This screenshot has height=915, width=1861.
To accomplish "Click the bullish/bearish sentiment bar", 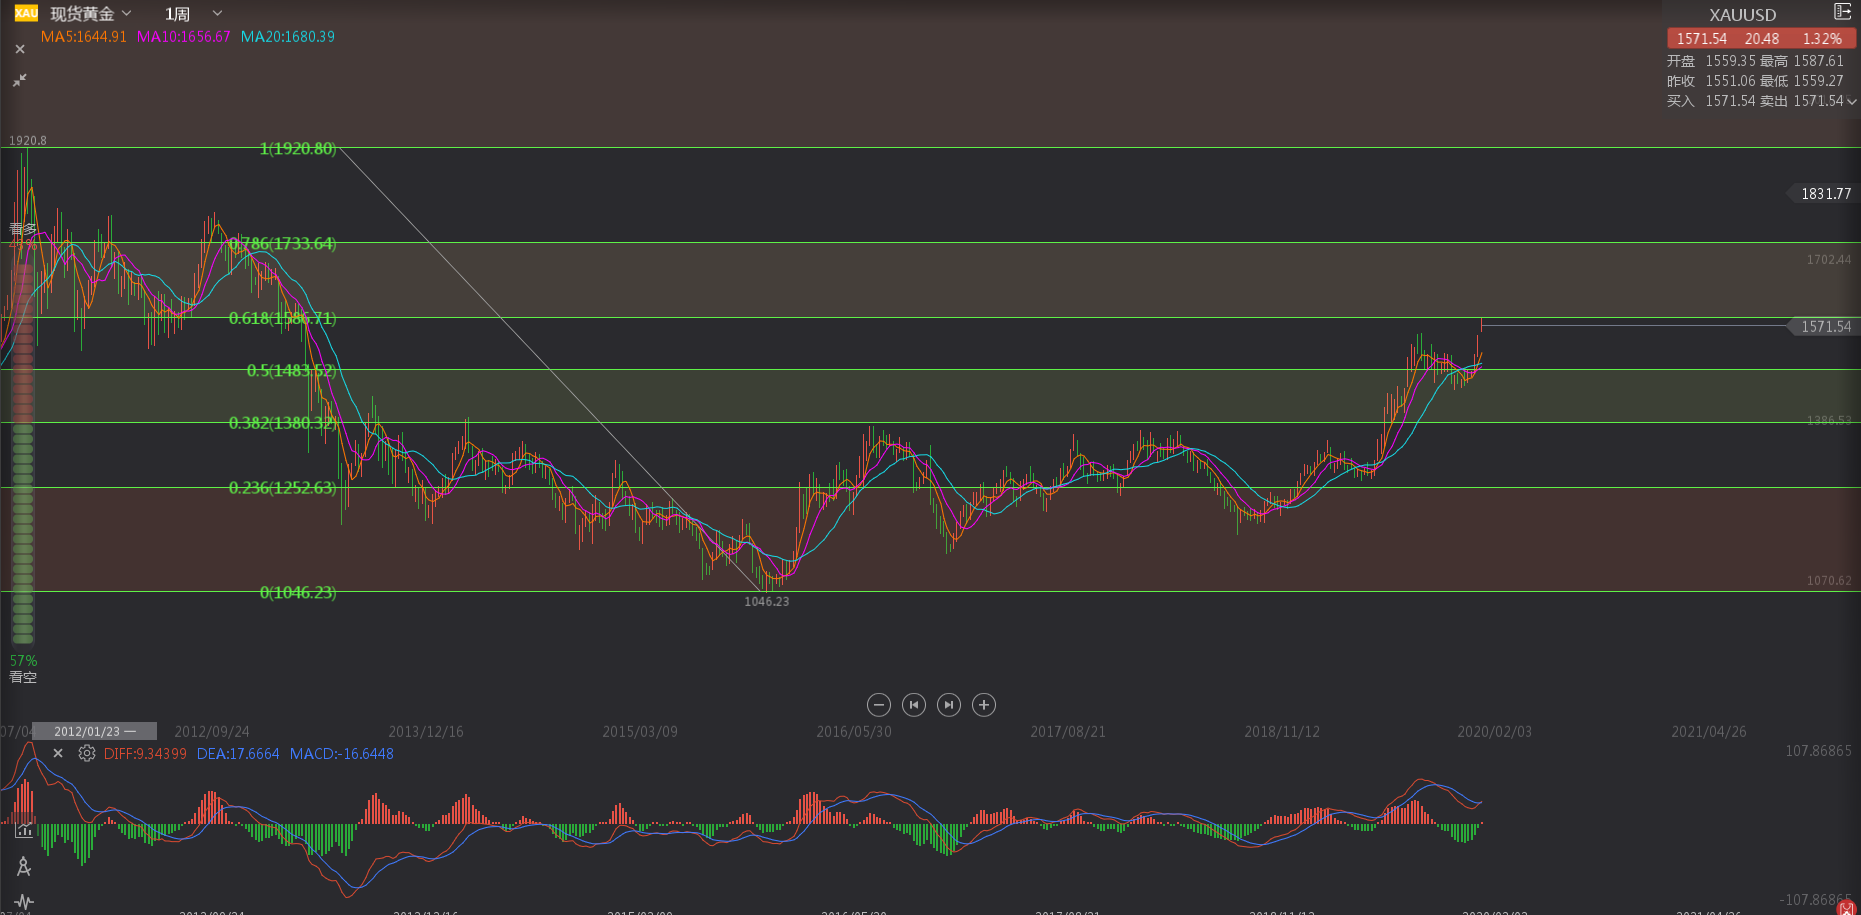I will (22, 450).
